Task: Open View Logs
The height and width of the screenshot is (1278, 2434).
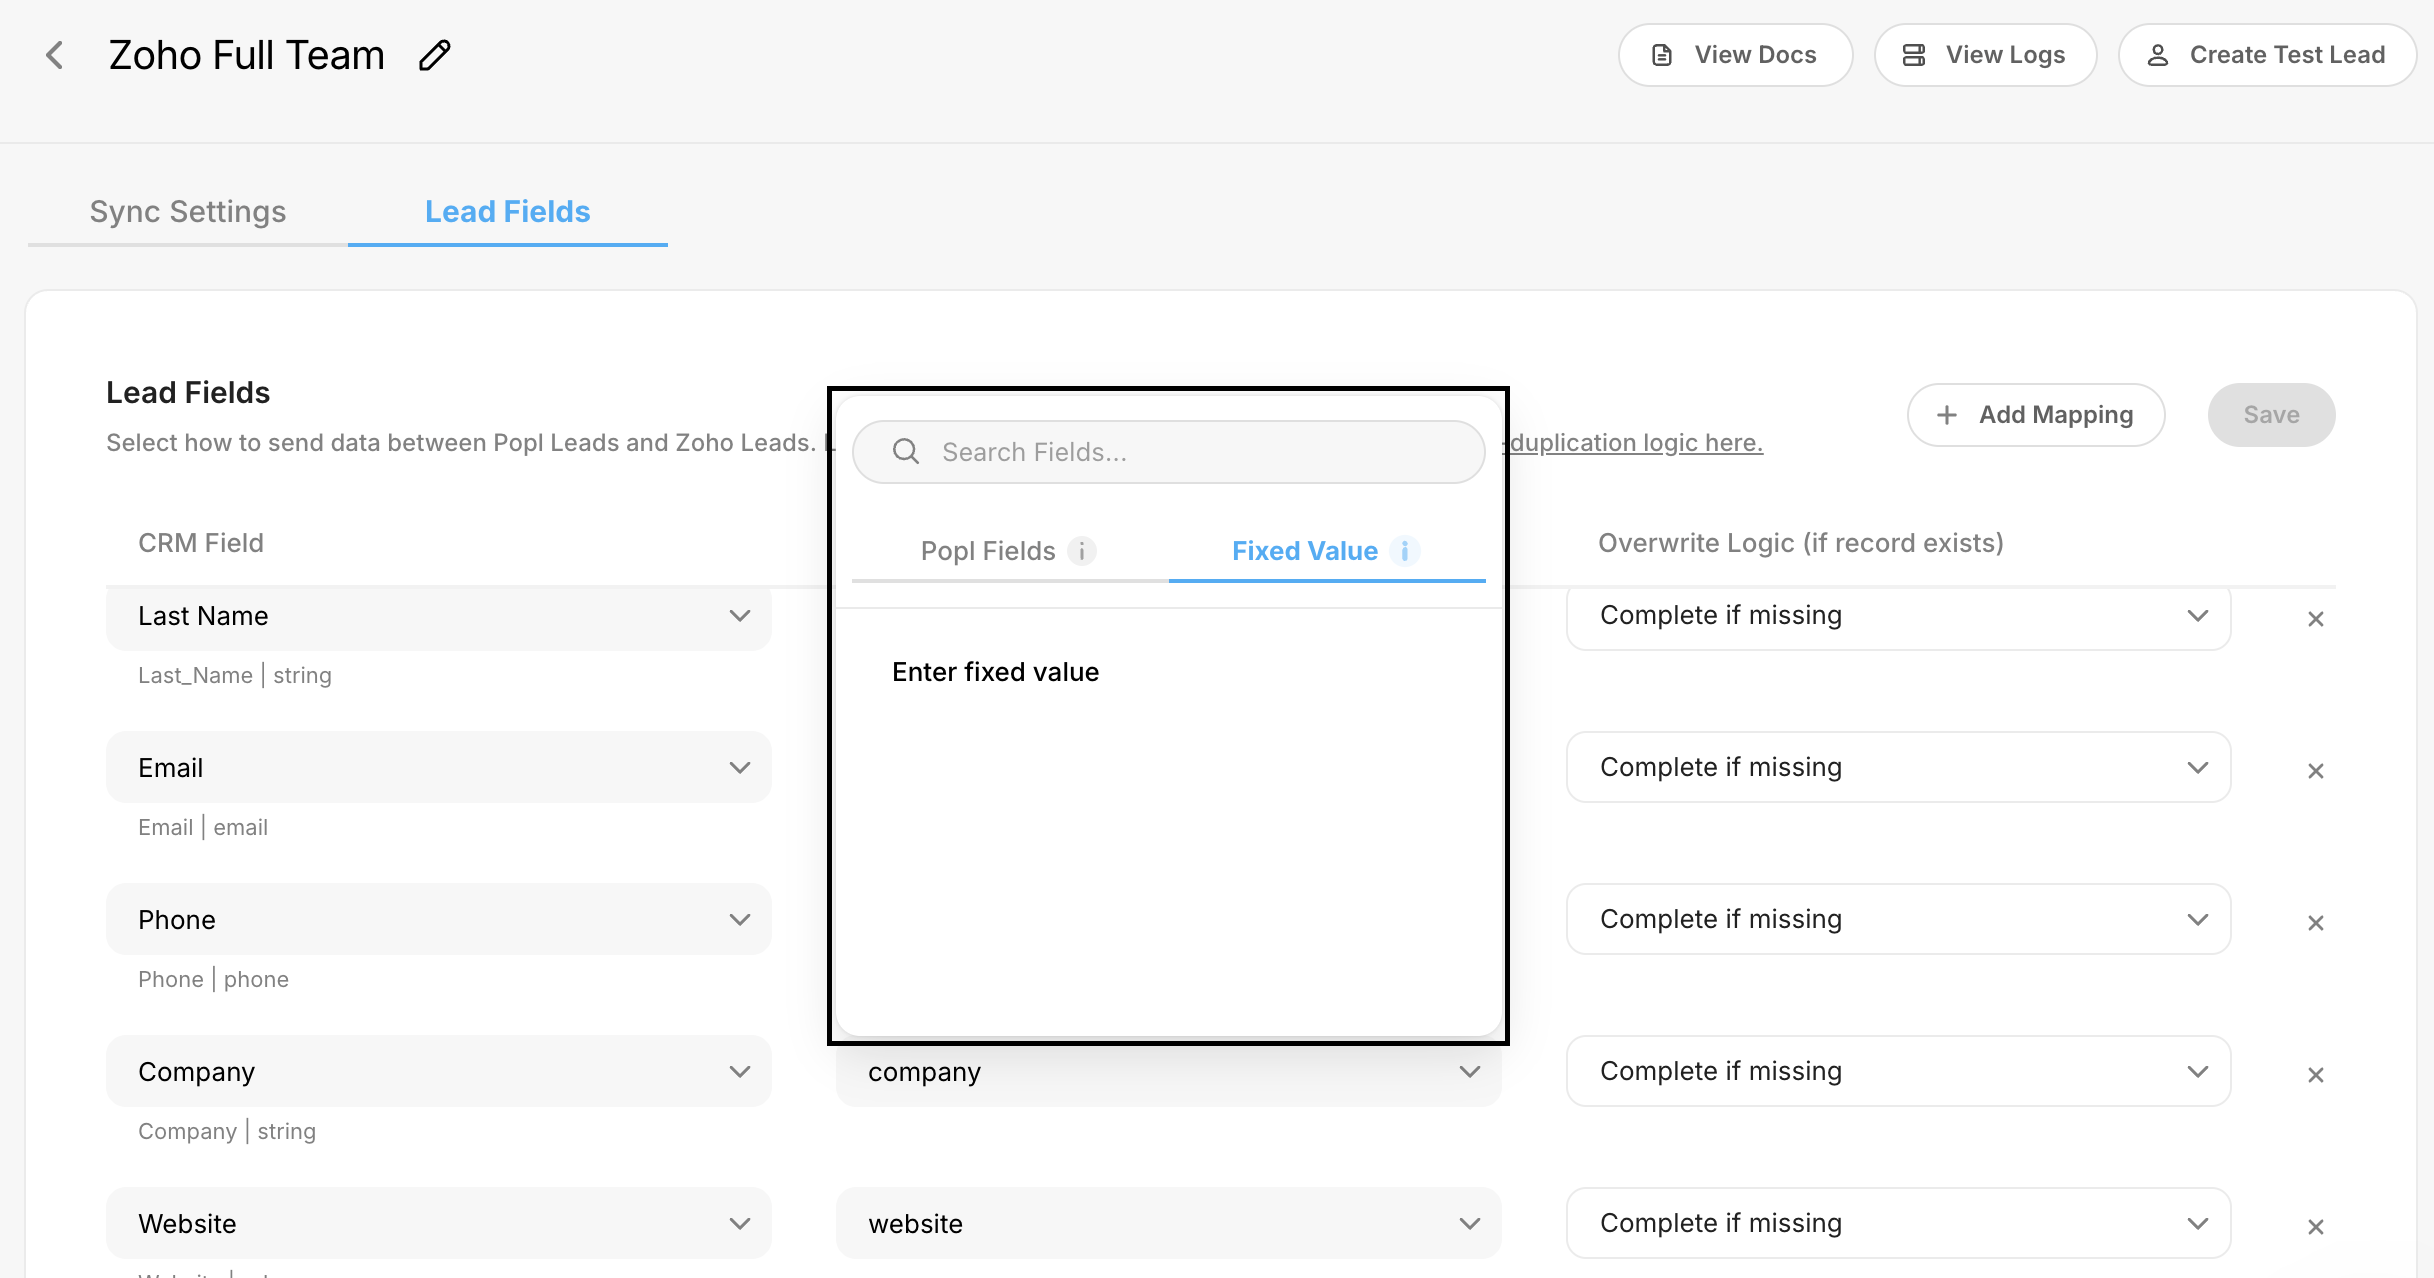Action: point(1984,55)
